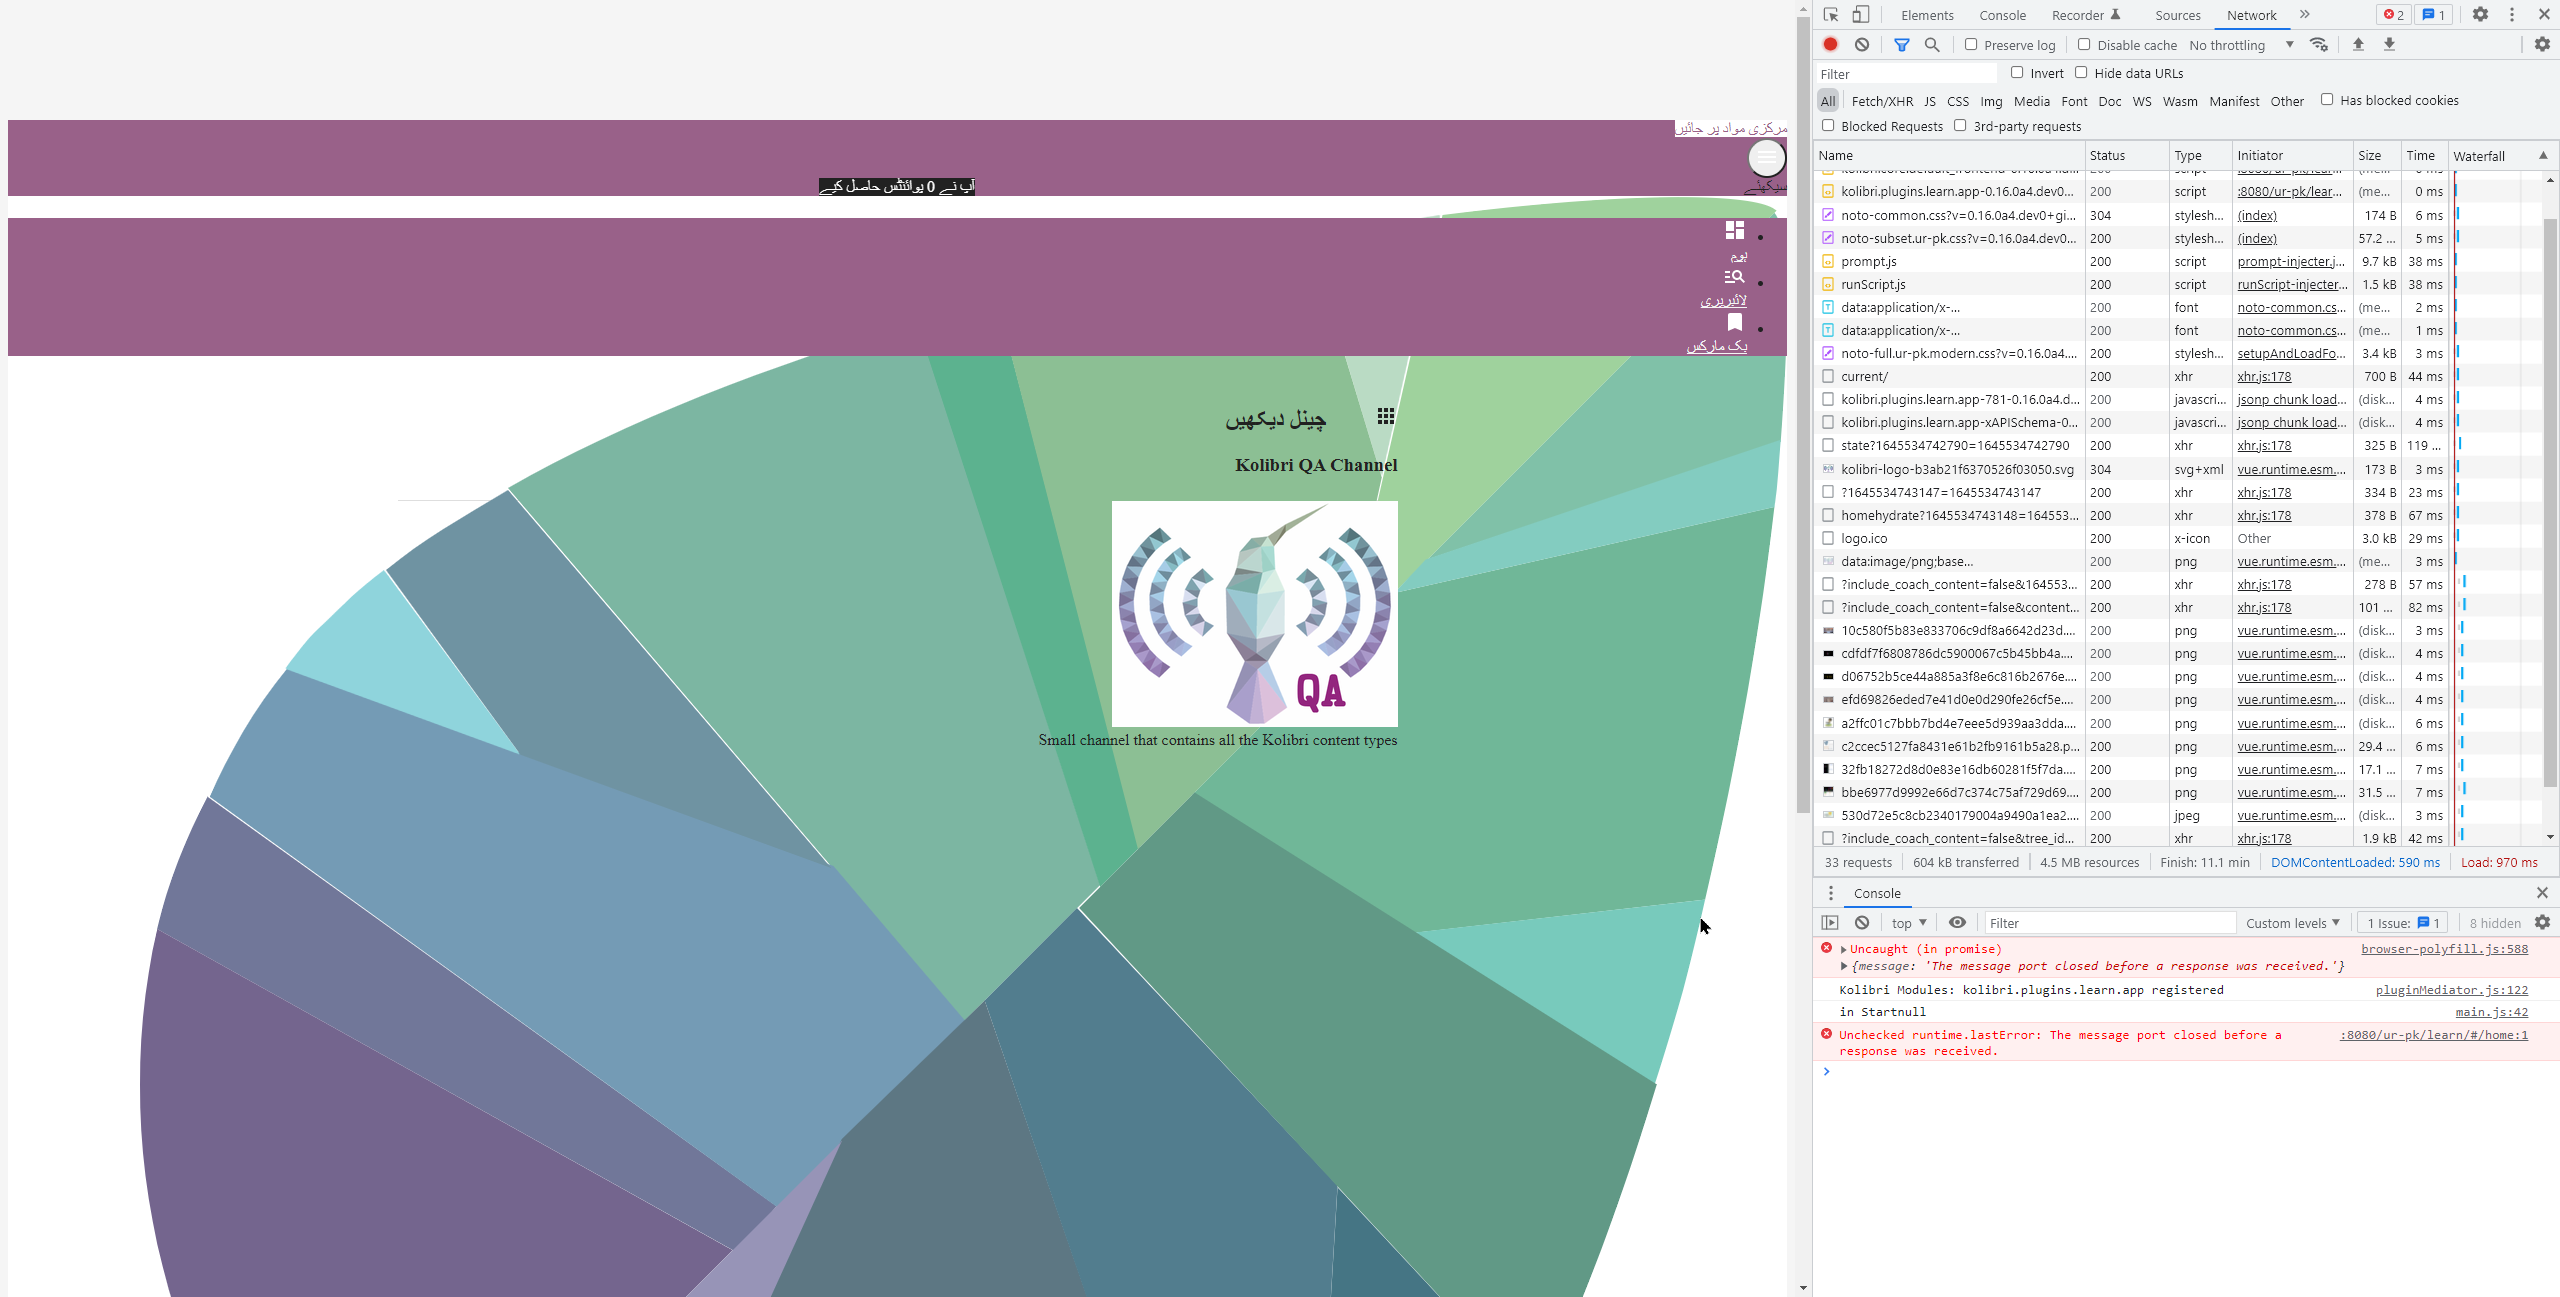
Task: Open DevTools settings gear
Action: (2481, 14)
